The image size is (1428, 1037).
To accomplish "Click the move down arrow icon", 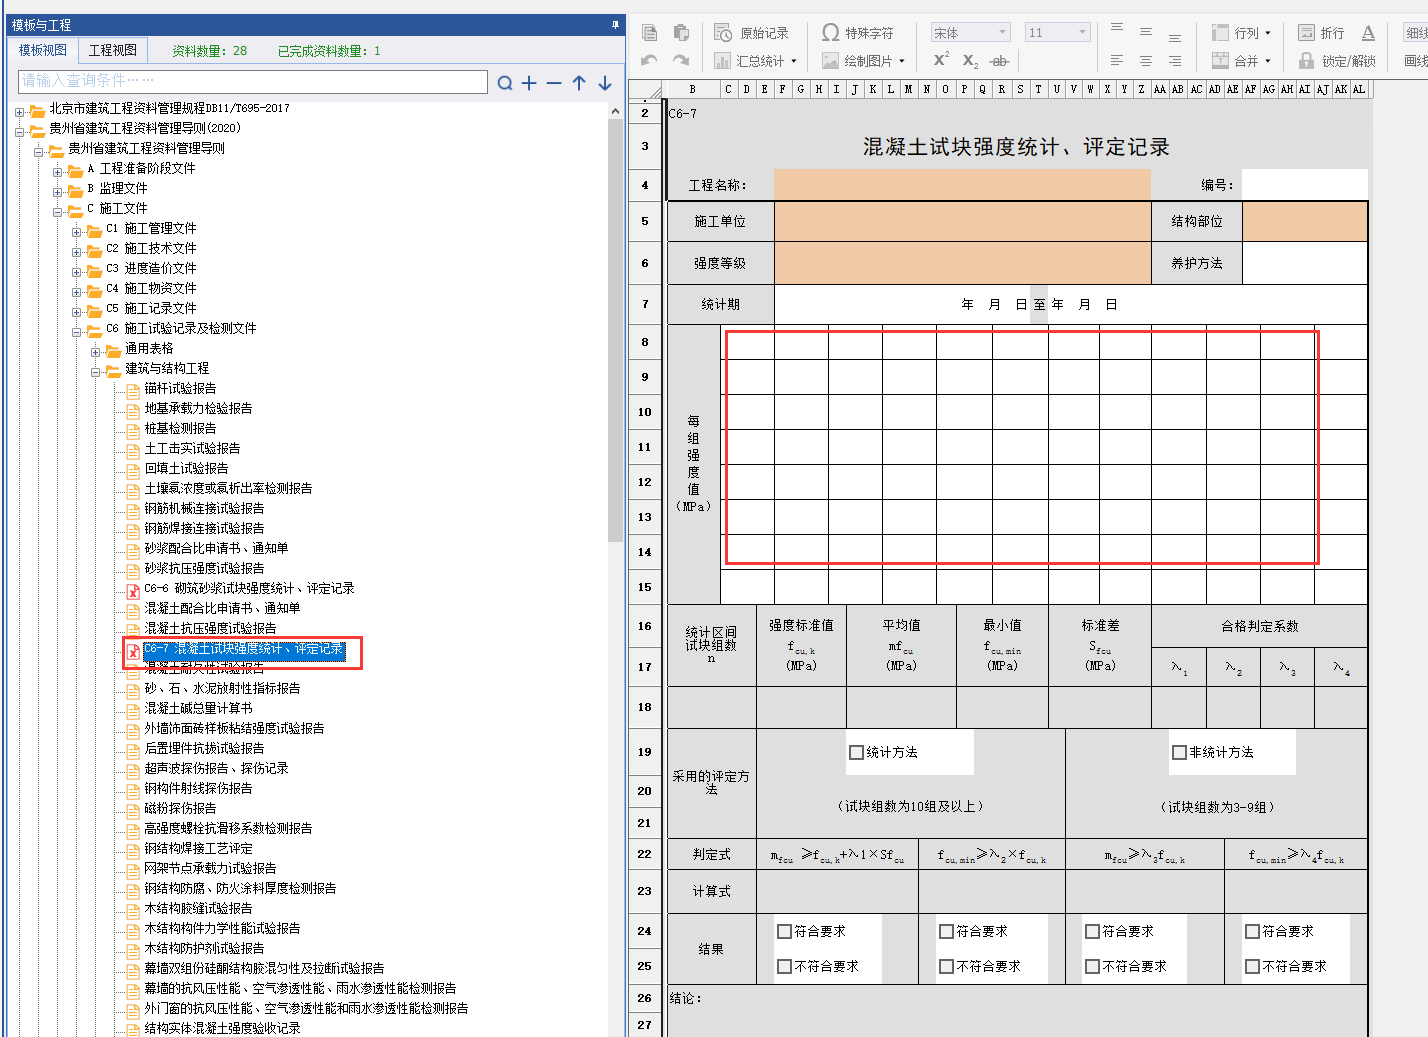I will (x=605, y=83).
